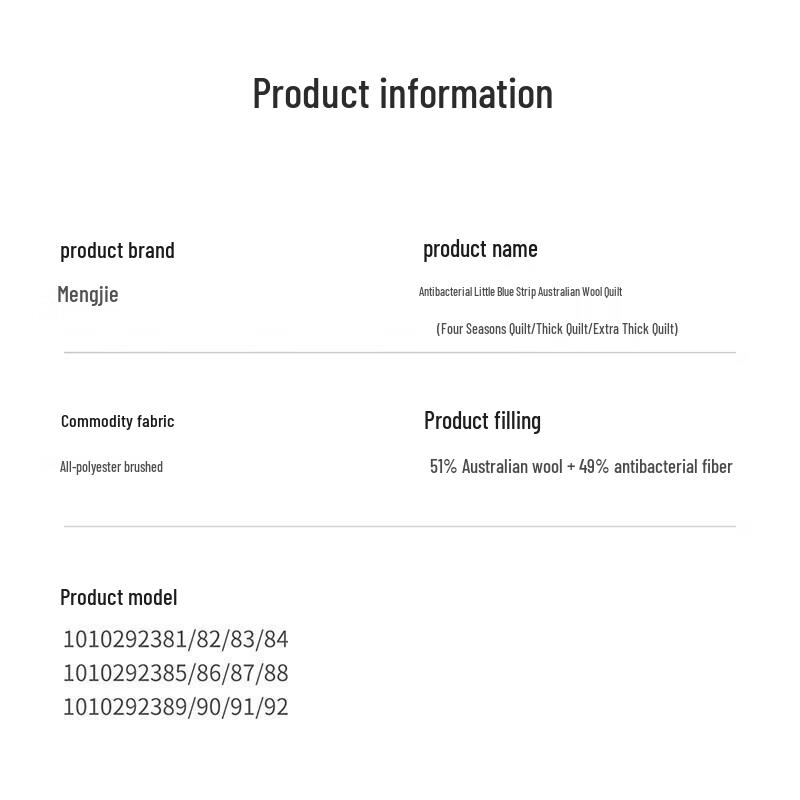Select the "Extra Thick Quilt" variant text

pos(634,329)
